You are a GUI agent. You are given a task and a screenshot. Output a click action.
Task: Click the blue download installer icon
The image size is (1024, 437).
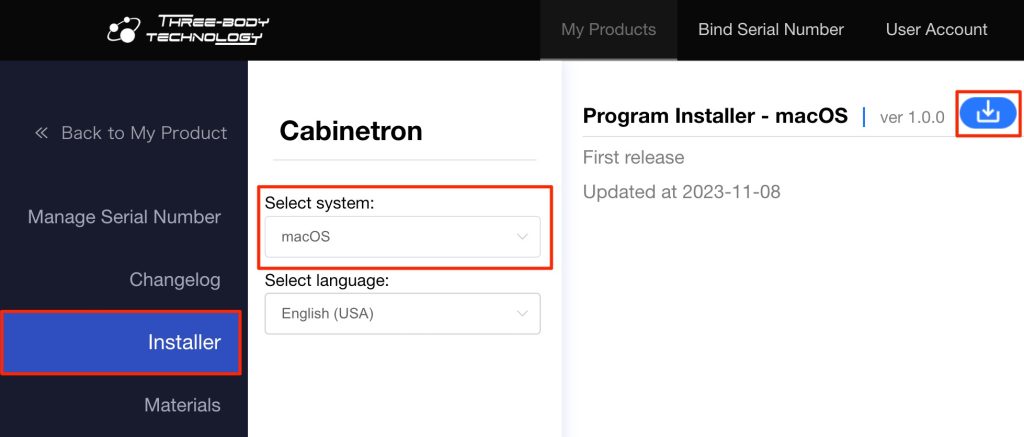click(988, 114)
